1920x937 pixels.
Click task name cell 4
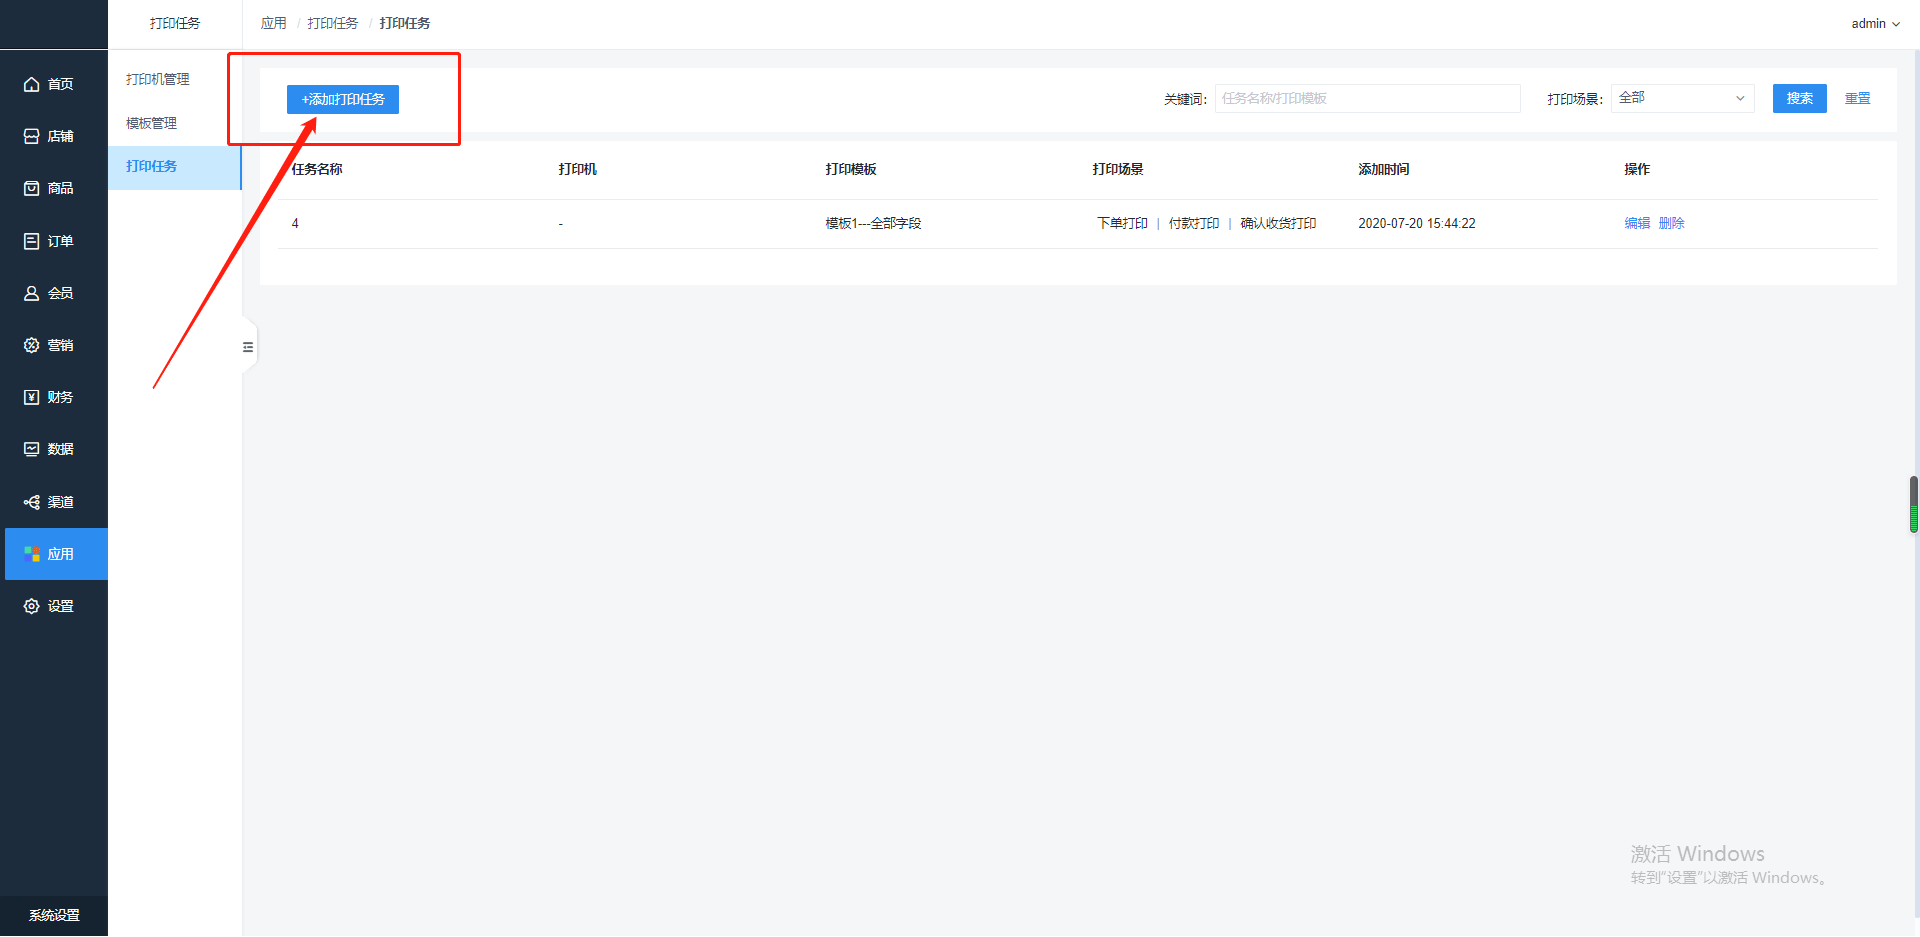(295, 223)
